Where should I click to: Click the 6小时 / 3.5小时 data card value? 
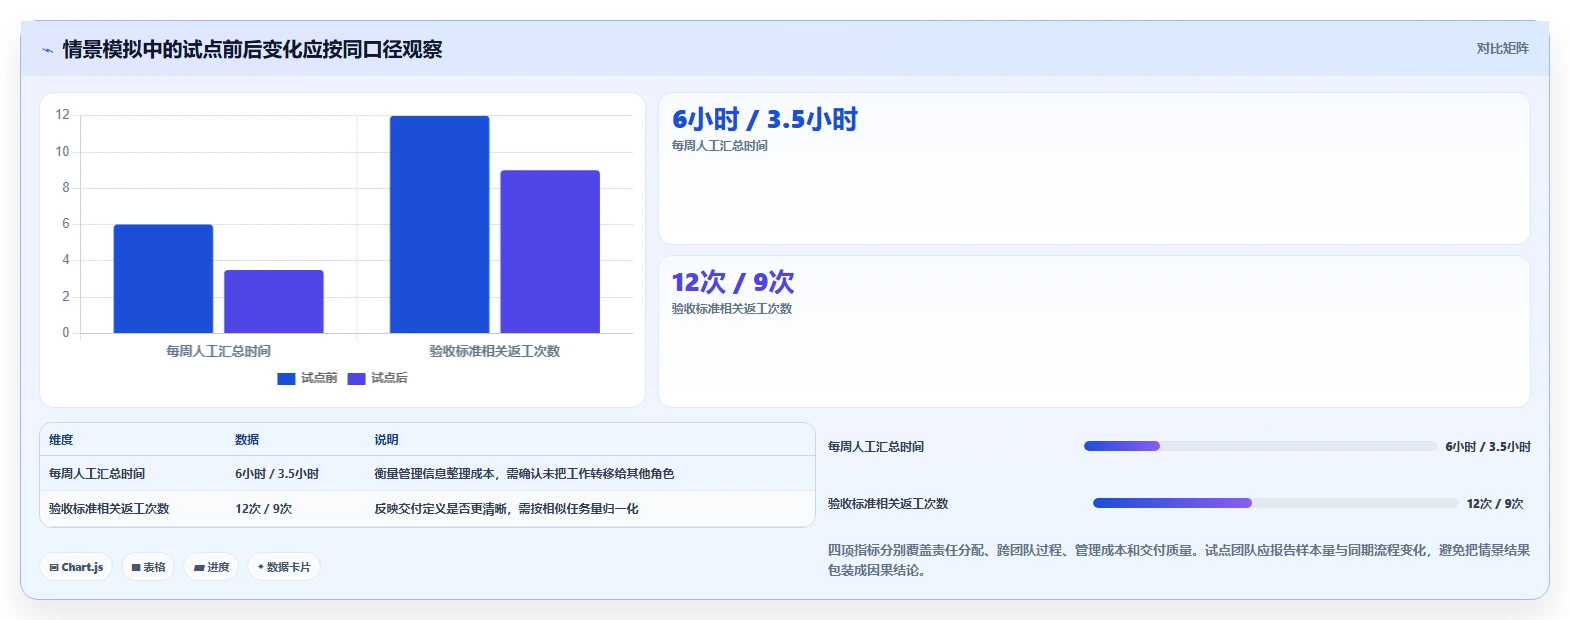[765, 120]
